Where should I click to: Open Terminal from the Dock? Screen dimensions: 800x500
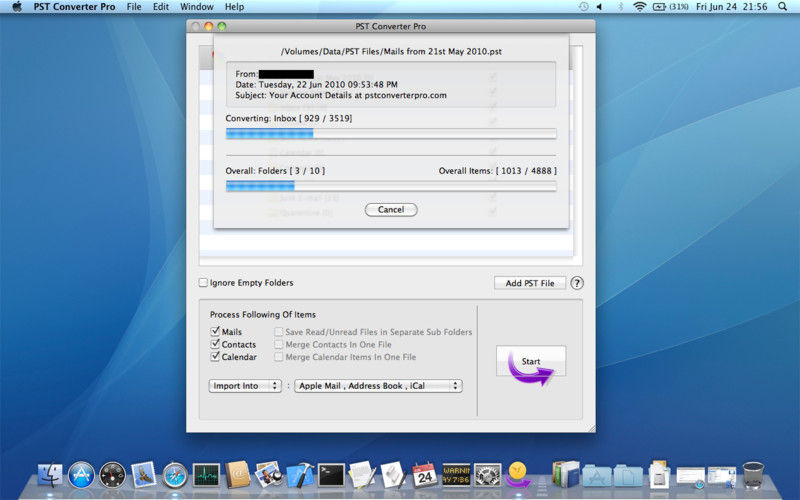331,475
